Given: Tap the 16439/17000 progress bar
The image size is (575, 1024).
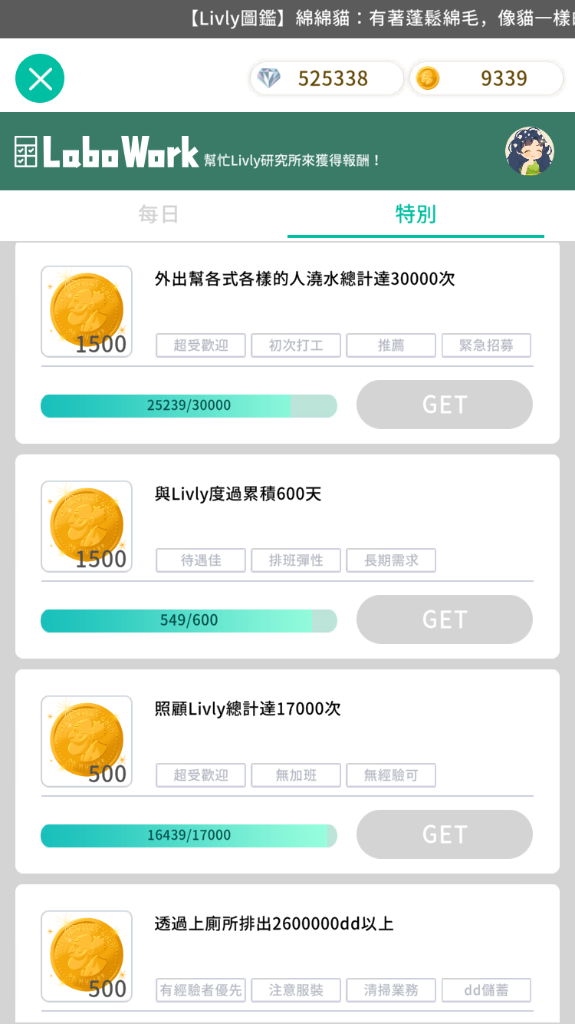Looking at the screenshot, I should pos(189,835).
